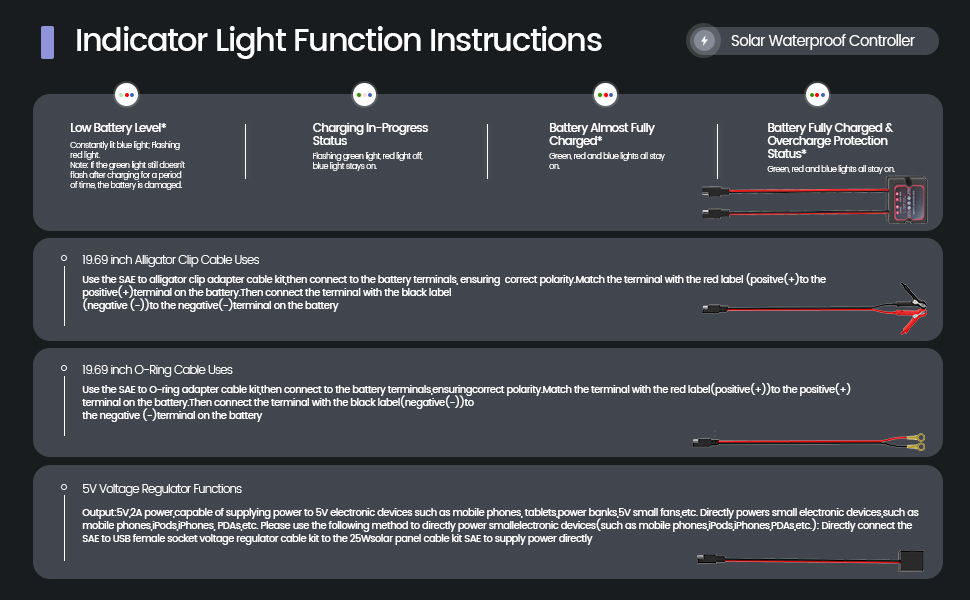Click the indicator icon above Battery Fully Charged & Overcharge
970x600 pixels.
pyautogui.click(x=817, y=95)
